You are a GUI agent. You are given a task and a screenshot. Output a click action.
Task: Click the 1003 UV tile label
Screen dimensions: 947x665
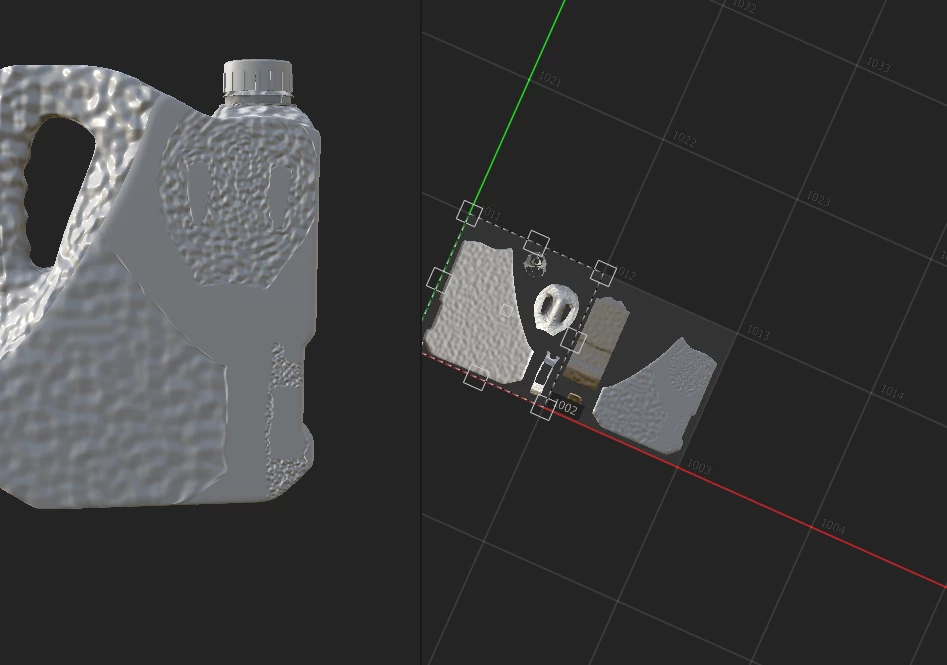tap(699, 466)
